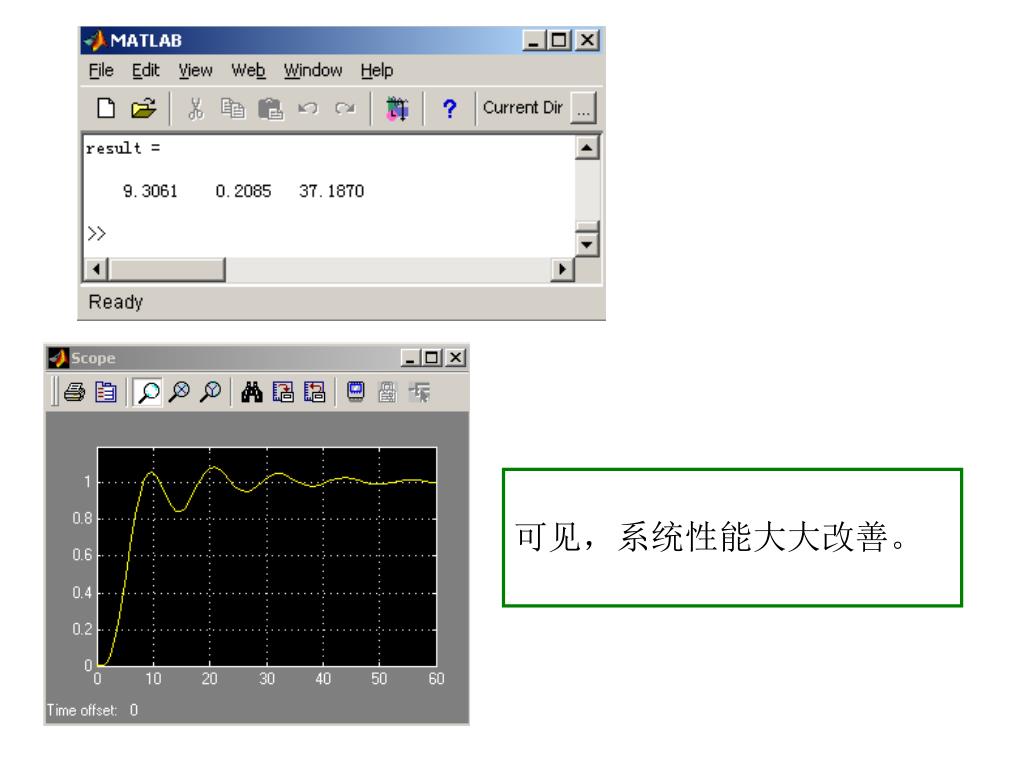Click the Ready status bar text
Image resolution: width=1024 pixels, height=768 pixels.
click(116, 302)
